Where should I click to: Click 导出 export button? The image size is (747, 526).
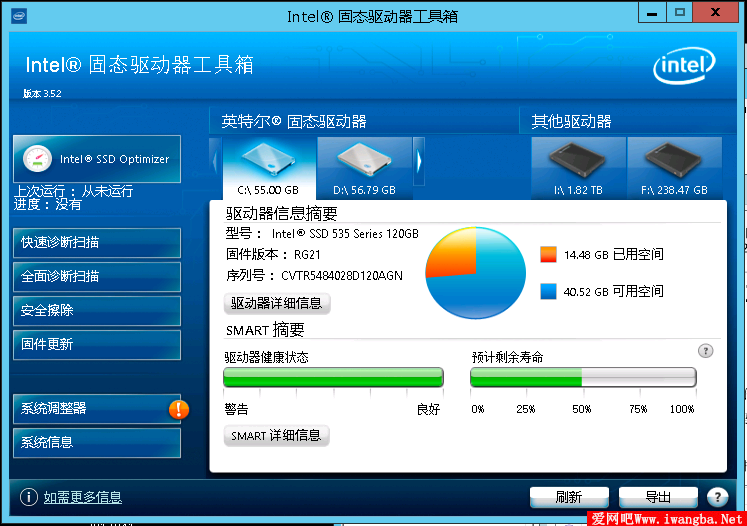pos(658,497)
